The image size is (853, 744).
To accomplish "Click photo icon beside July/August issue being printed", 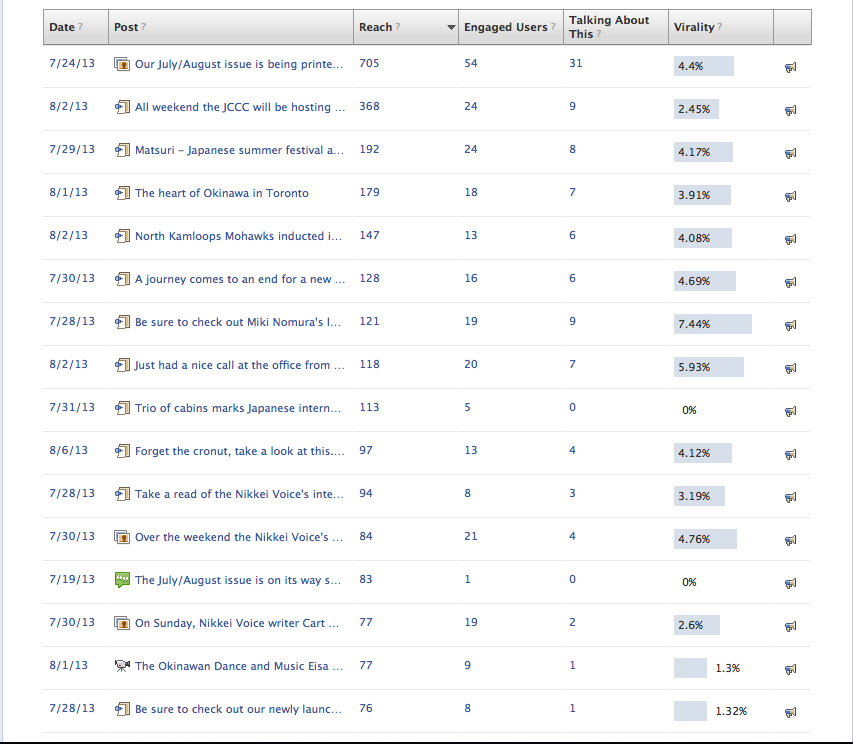I will 122,64.
